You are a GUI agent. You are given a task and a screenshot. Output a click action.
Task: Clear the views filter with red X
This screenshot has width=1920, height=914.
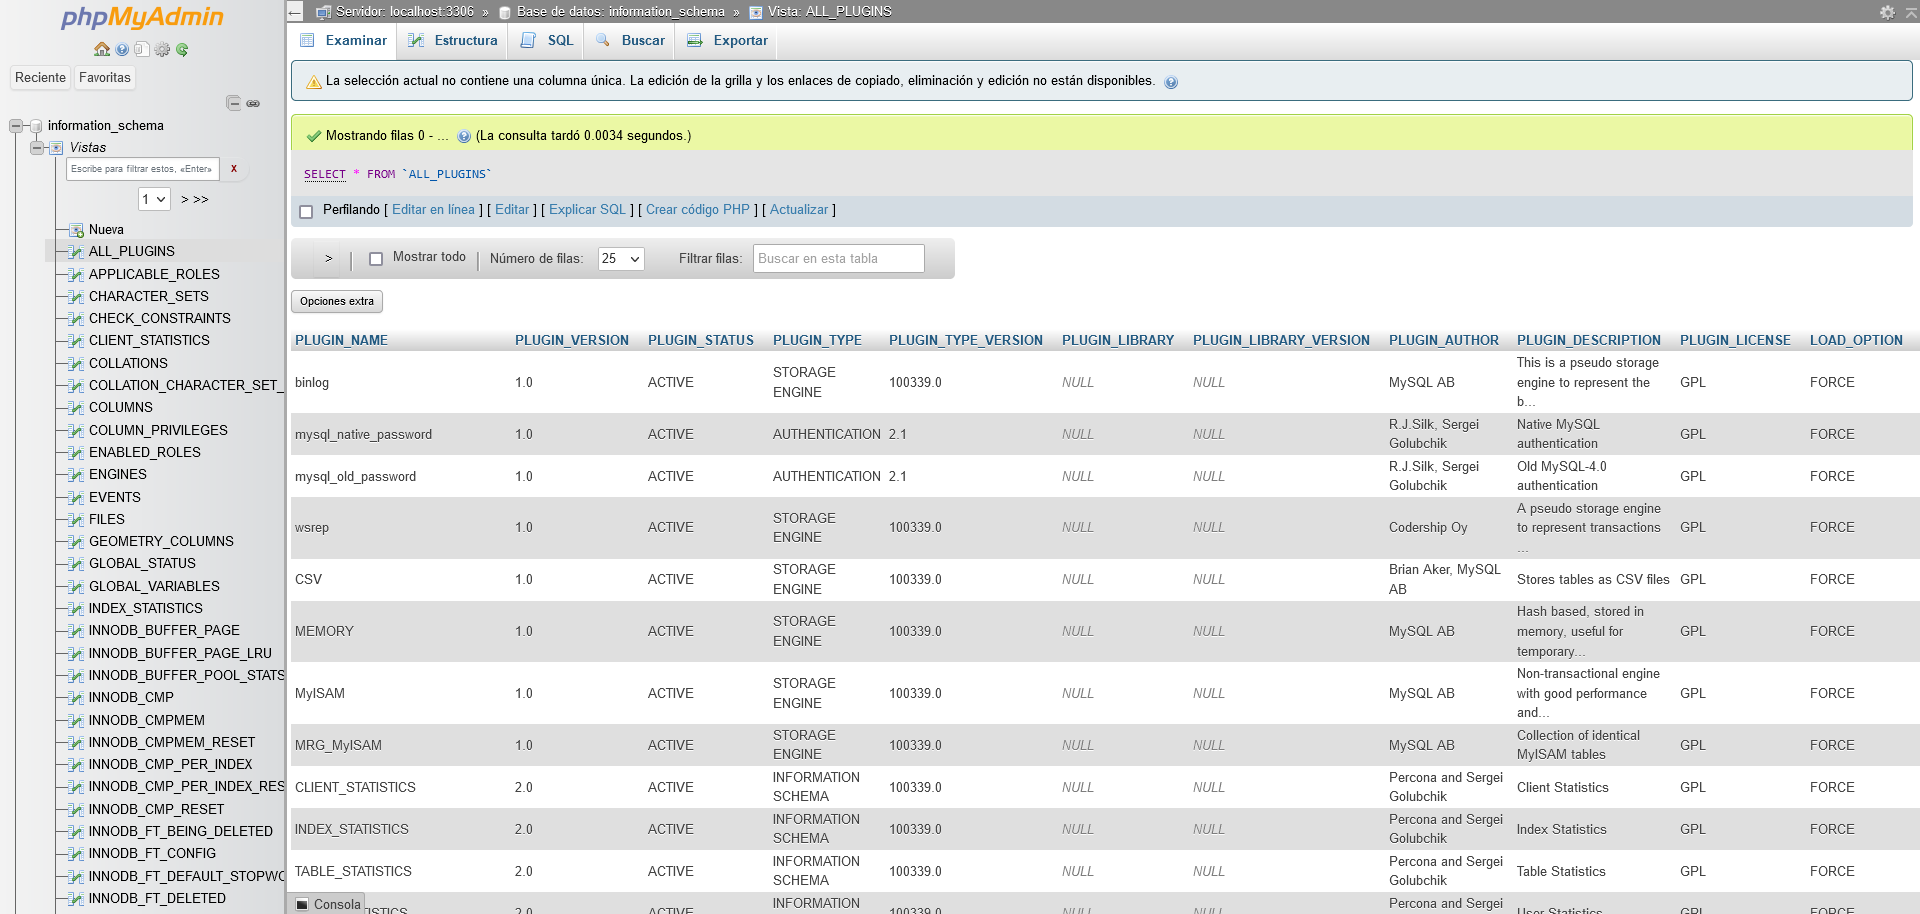pos(234,169)
